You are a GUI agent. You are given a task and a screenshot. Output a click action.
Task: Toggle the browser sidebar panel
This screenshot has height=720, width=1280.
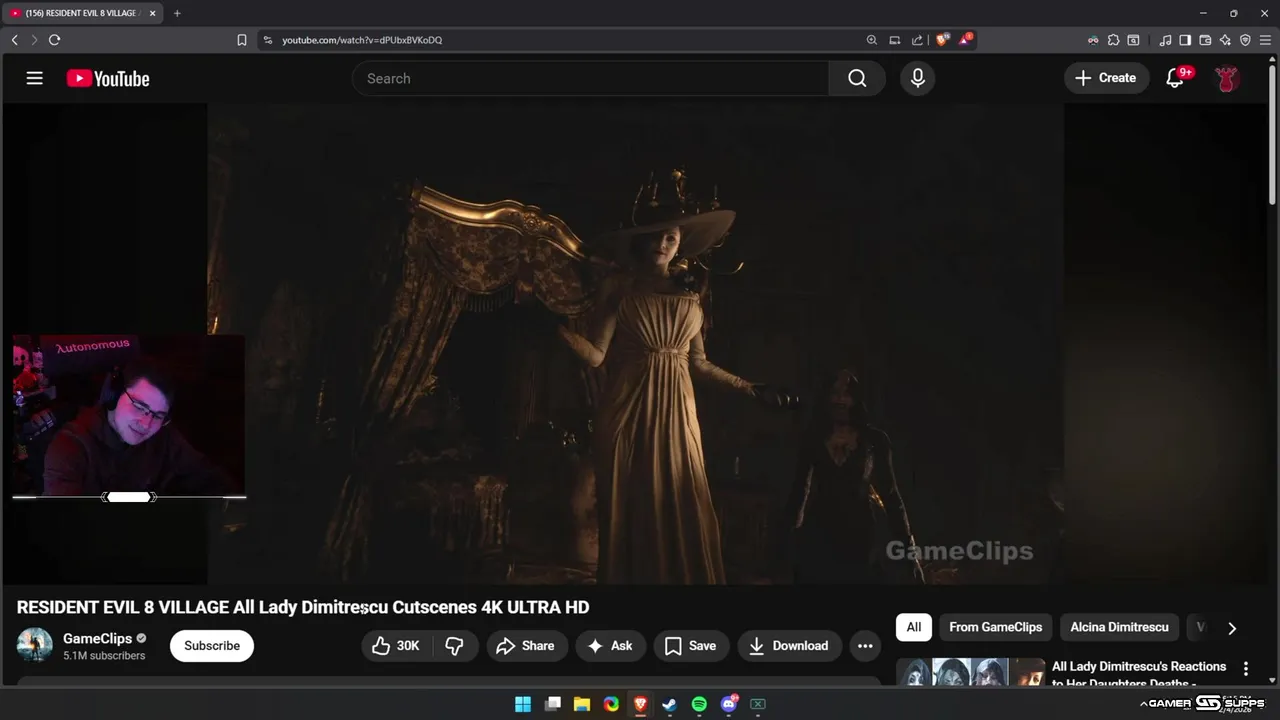(x=1185, y=40)
